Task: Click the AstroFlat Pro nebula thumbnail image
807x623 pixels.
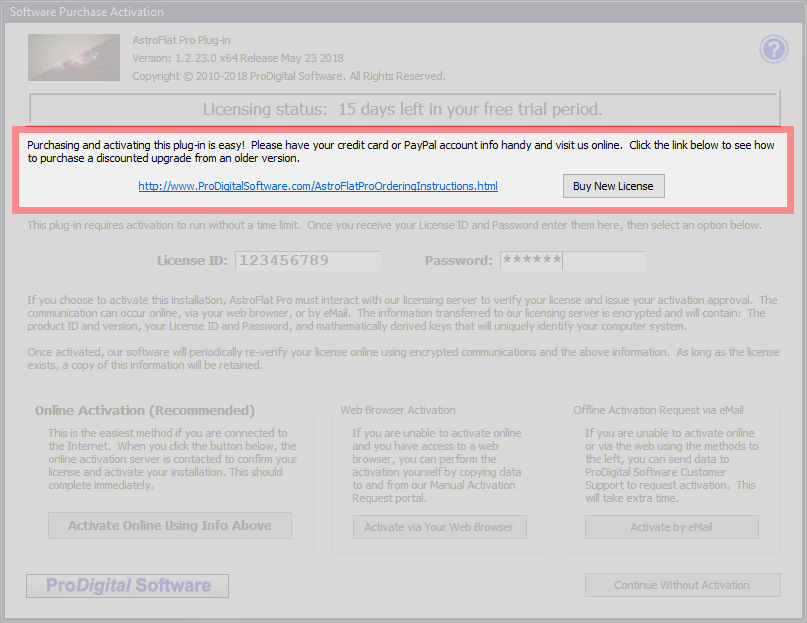Action: click(74, 58)
